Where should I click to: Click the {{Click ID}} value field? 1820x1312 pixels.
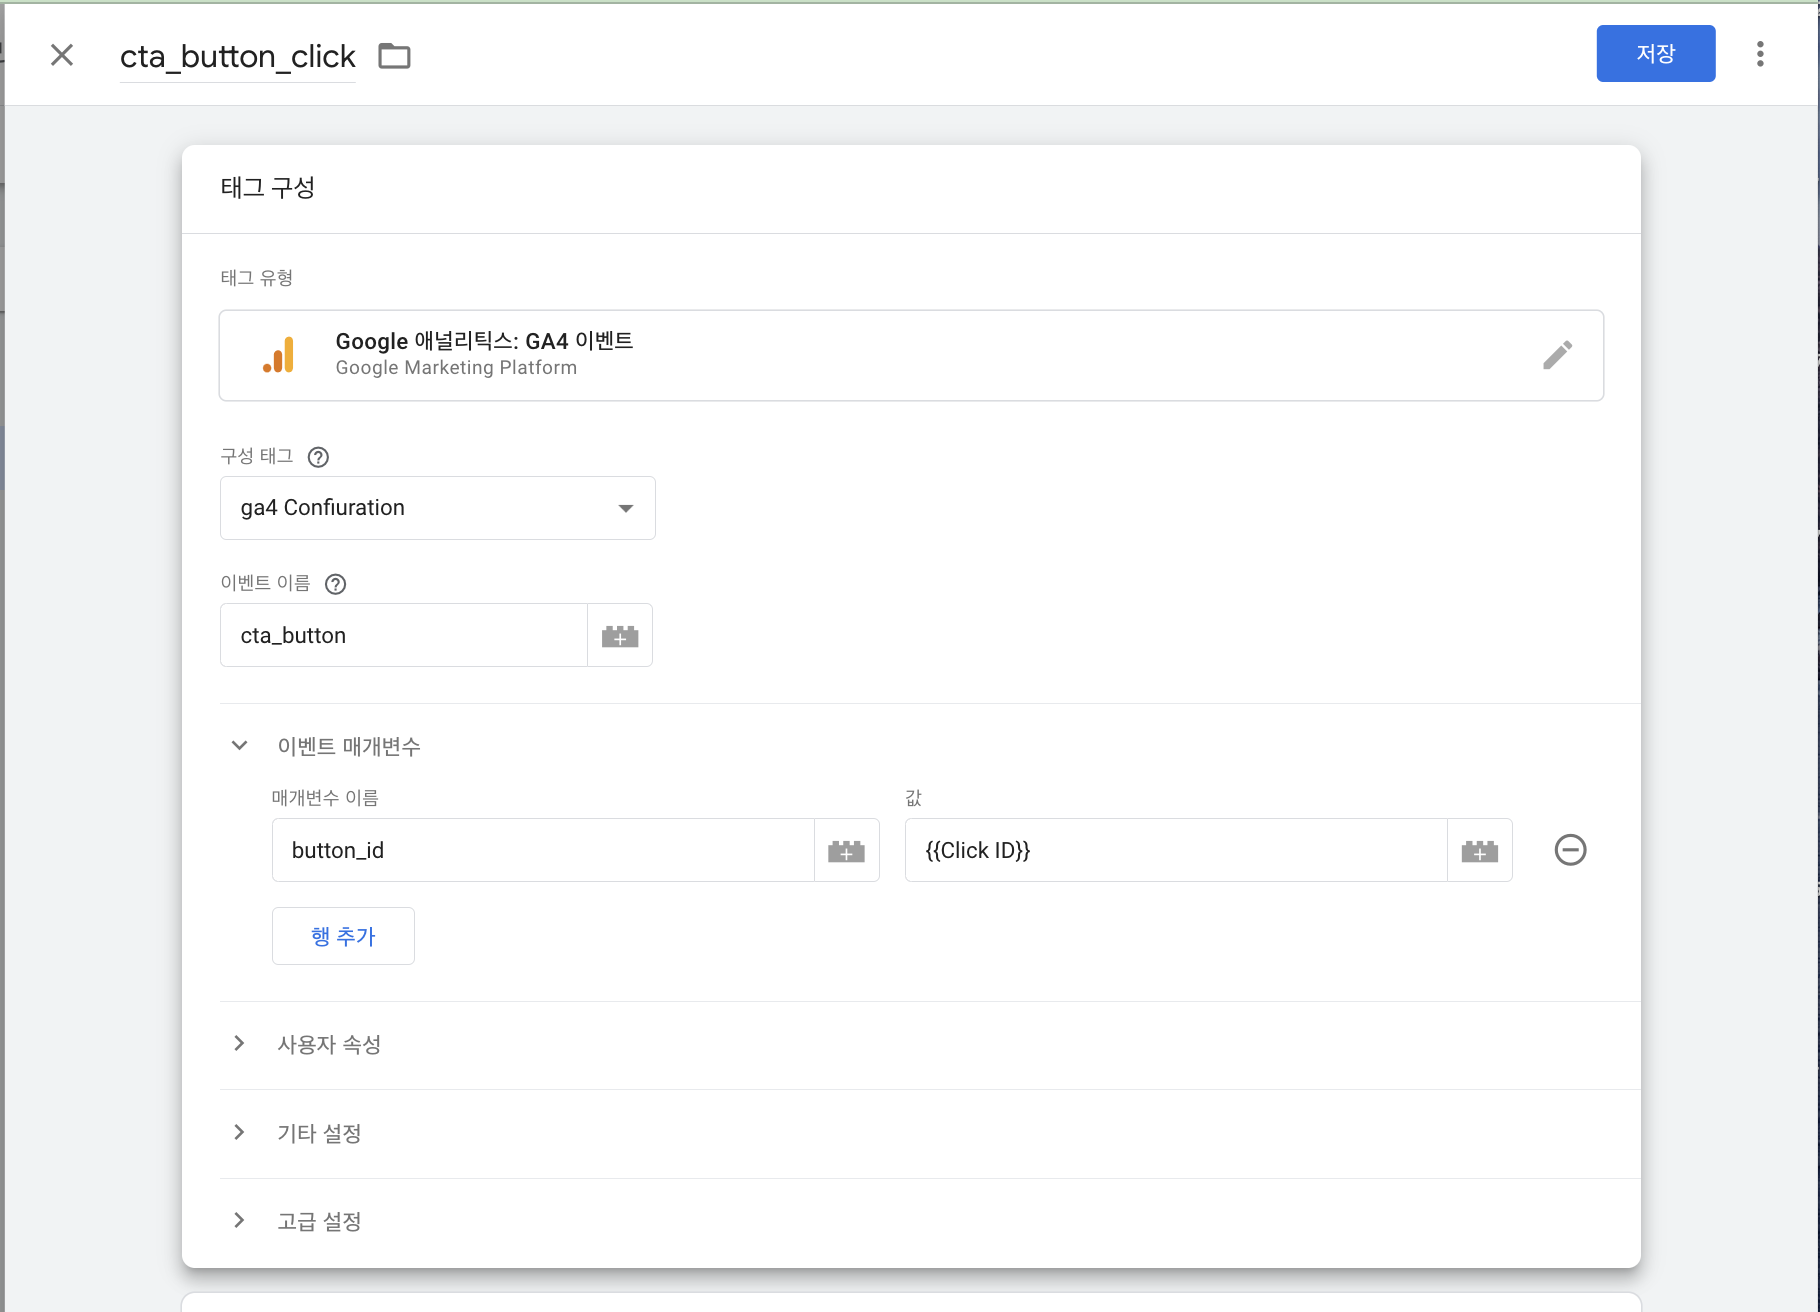[x=1176, y=850]
